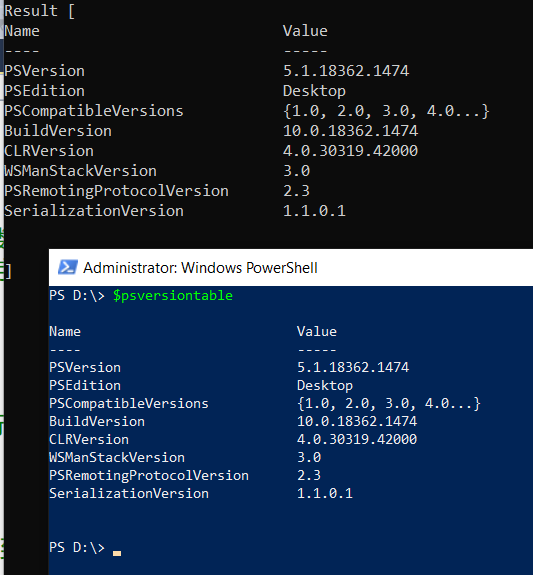Click 4.0.30319.42000 in black console output
The height and width of the screenshot is (575, 535).
(x=351, y=151)
